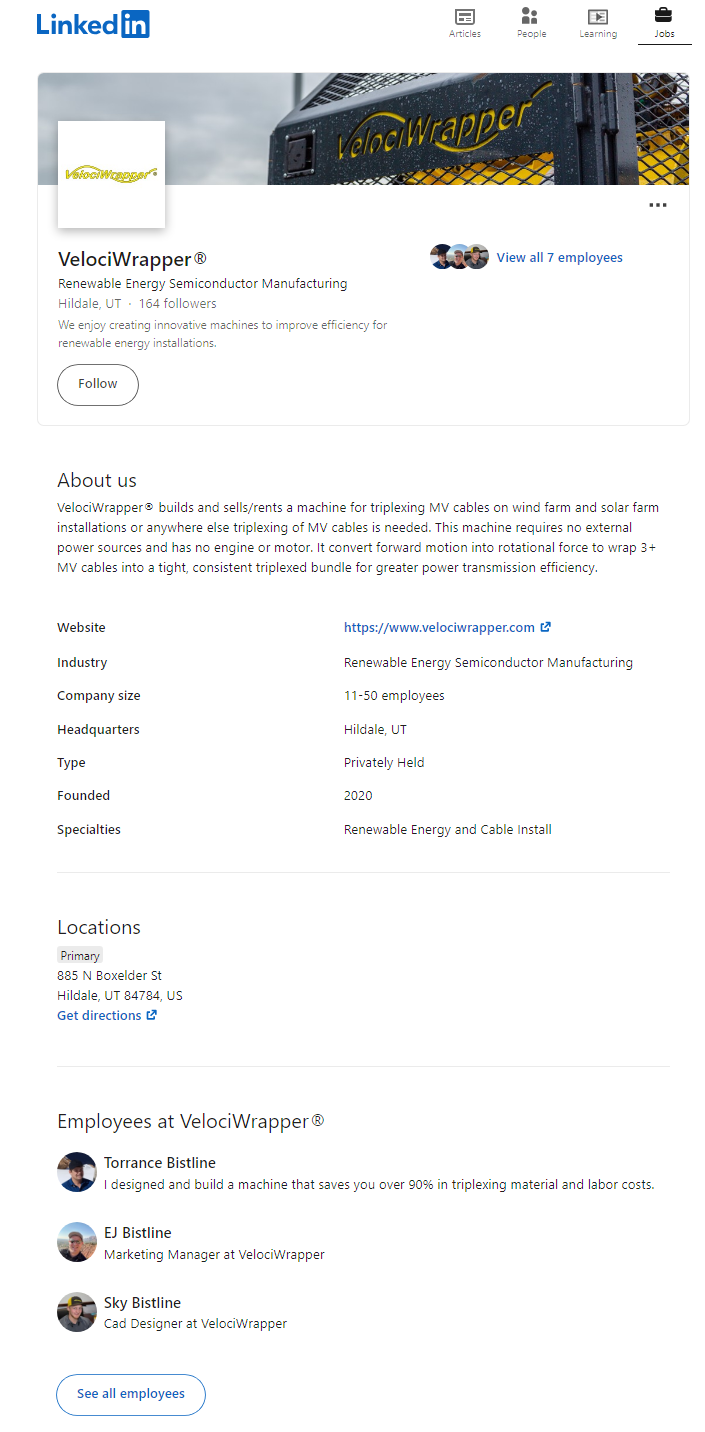Click external icon next to Get directions
705x1432 pixels.
[152, 1016]
